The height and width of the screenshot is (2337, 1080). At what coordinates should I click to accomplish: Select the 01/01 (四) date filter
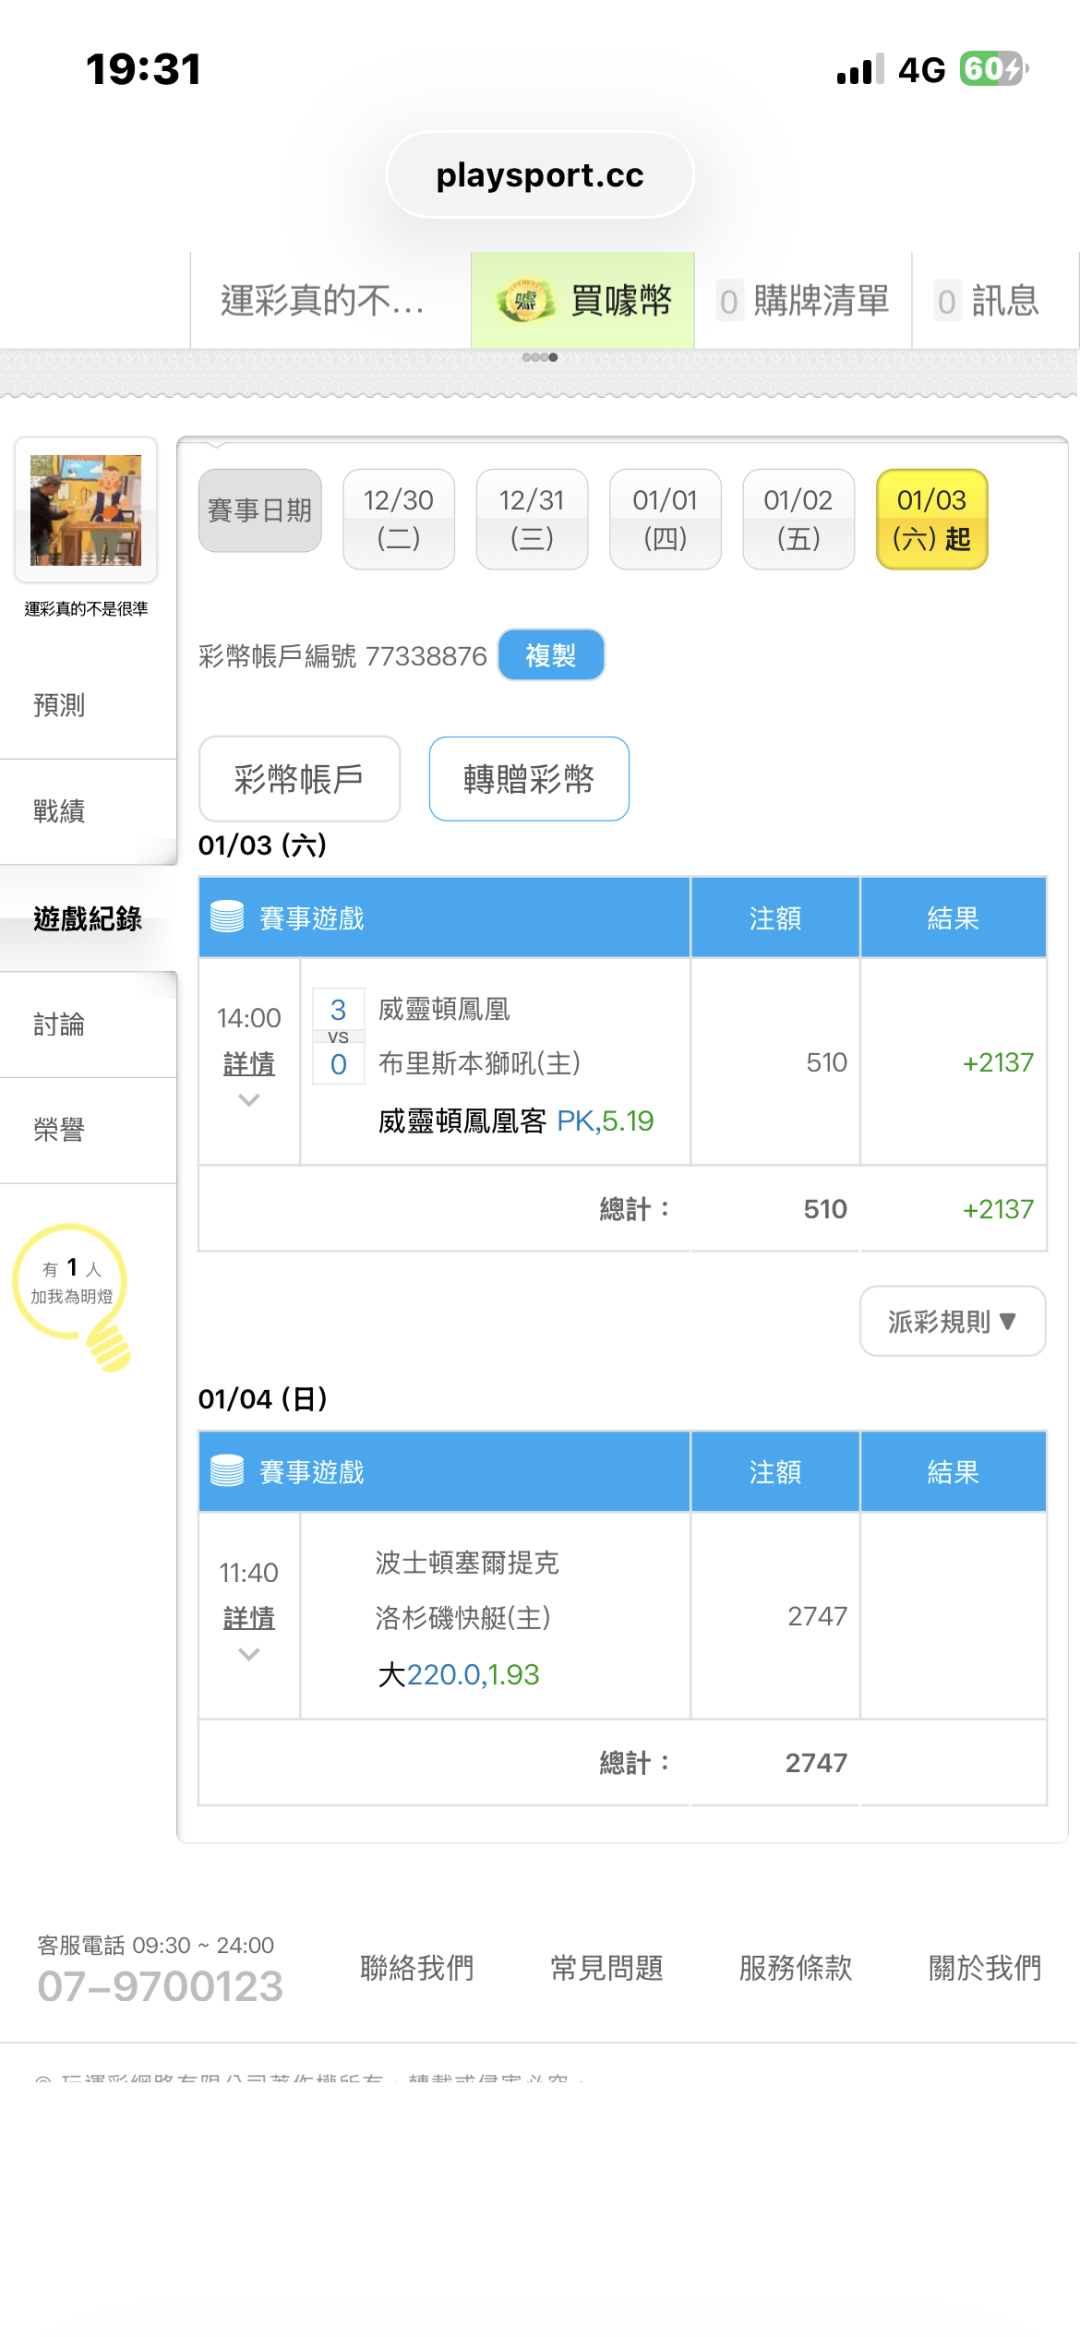pos(665,519)
